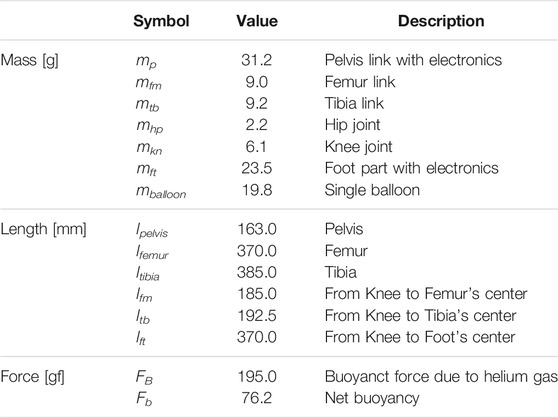This screenshot has width=558, height=418.
Task: Select the Force [gf] row label
Action: tap(32, 377)
